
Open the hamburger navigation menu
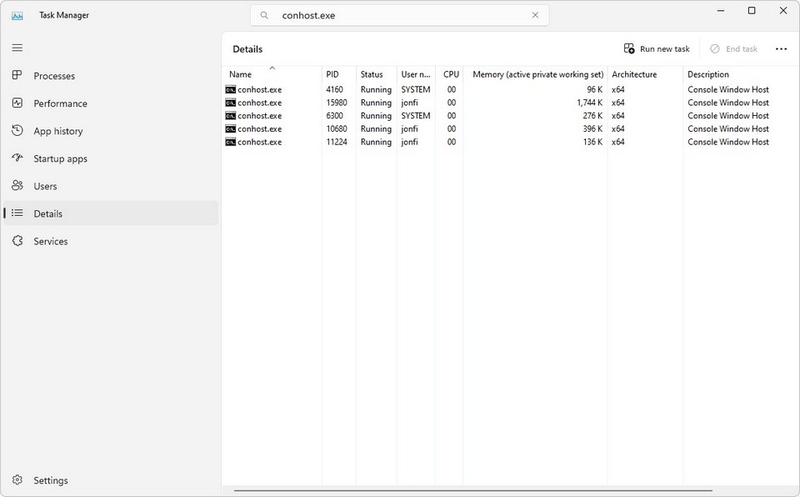[17, 48]
